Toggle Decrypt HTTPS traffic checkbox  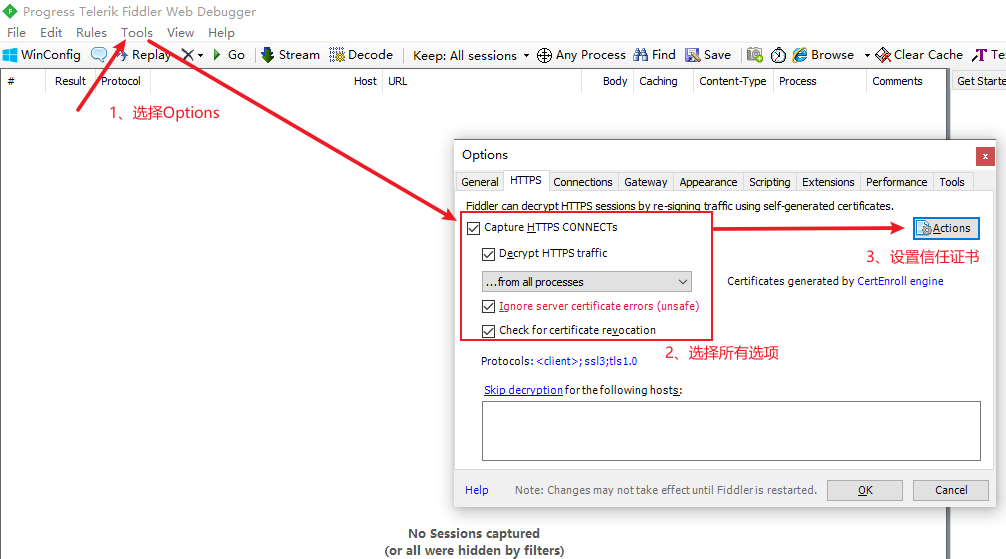pos(488,254)
